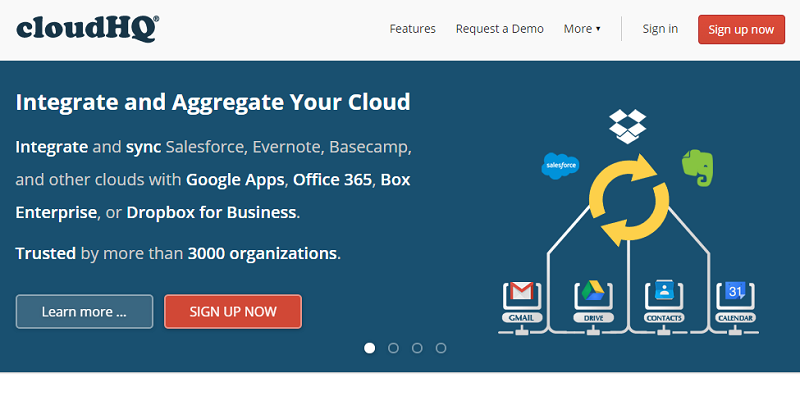Click the Calendar icon
This screenshot has height=400, width=800.
[x=735, y=291]
